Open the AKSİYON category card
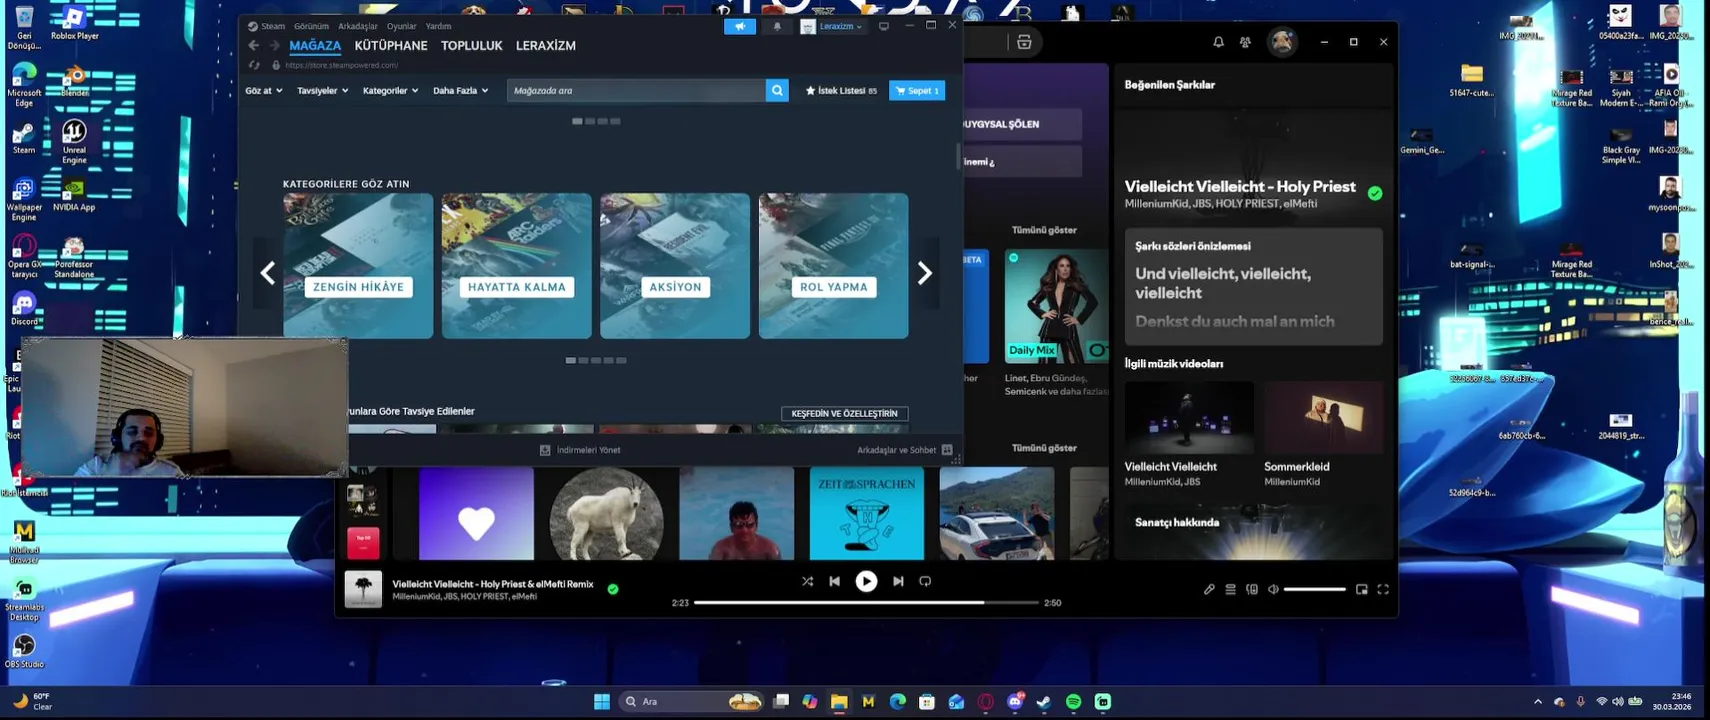The width and height of the screenshot is (1710, 720). point(675,266)
